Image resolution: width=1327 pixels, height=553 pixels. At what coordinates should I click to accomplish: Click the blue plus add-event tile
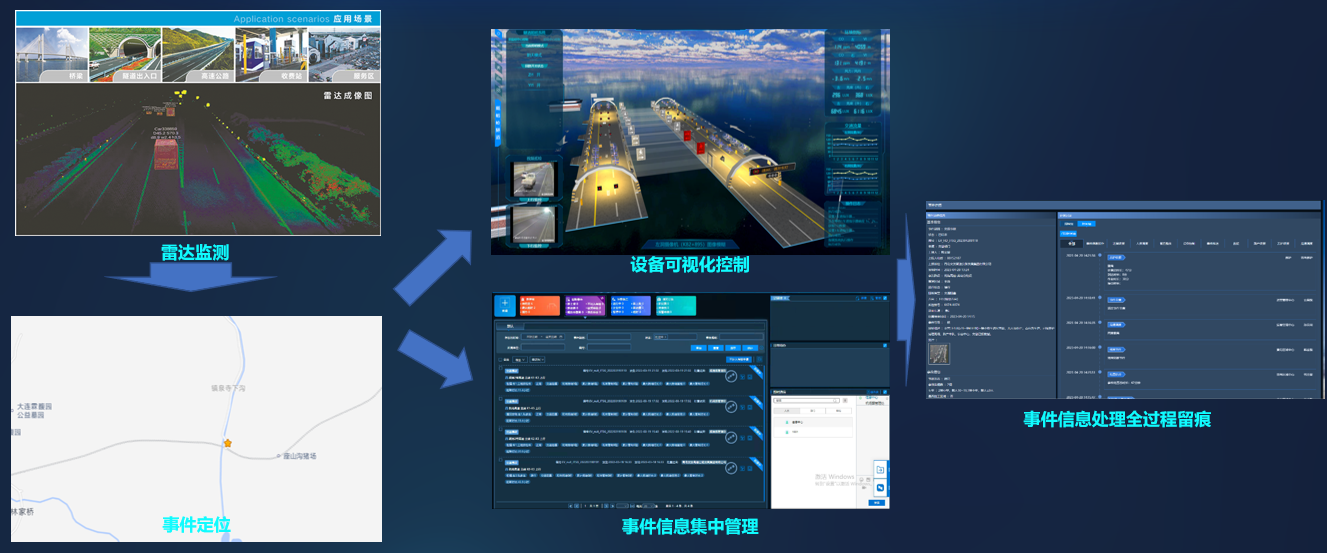click(x=505, y=306)
